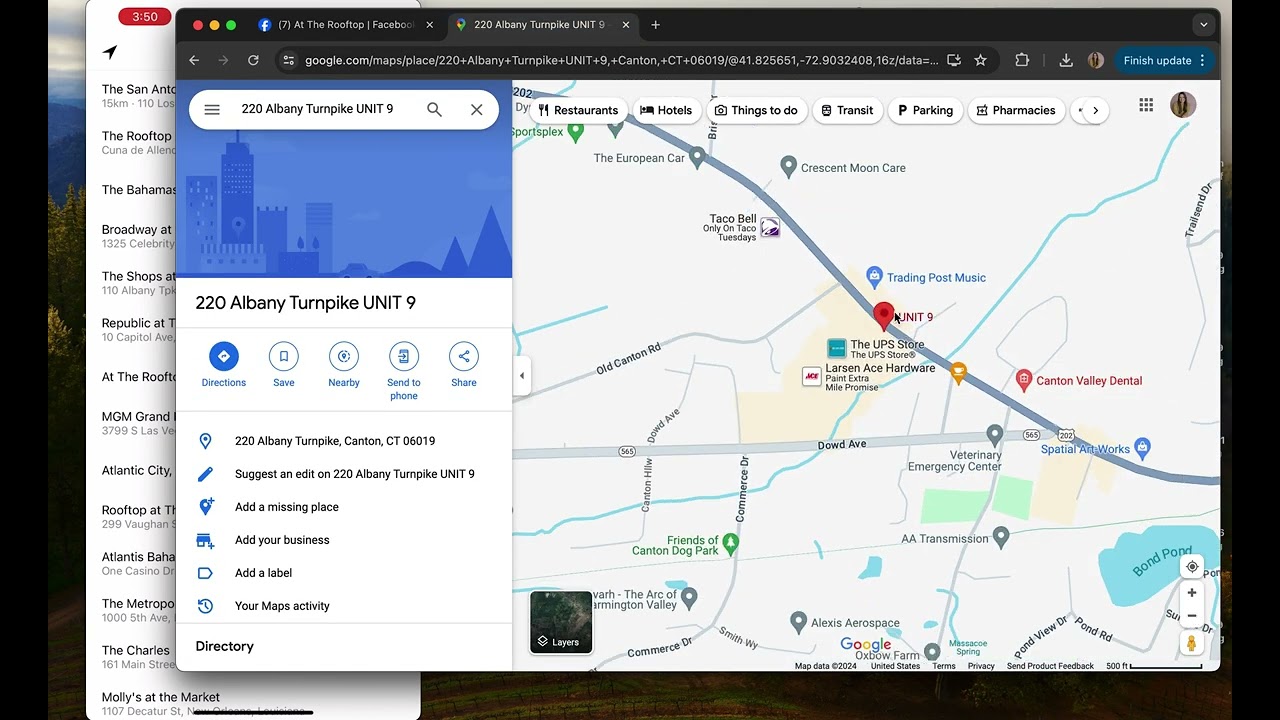Collapse the side panel with the arrow

(521, 376)
